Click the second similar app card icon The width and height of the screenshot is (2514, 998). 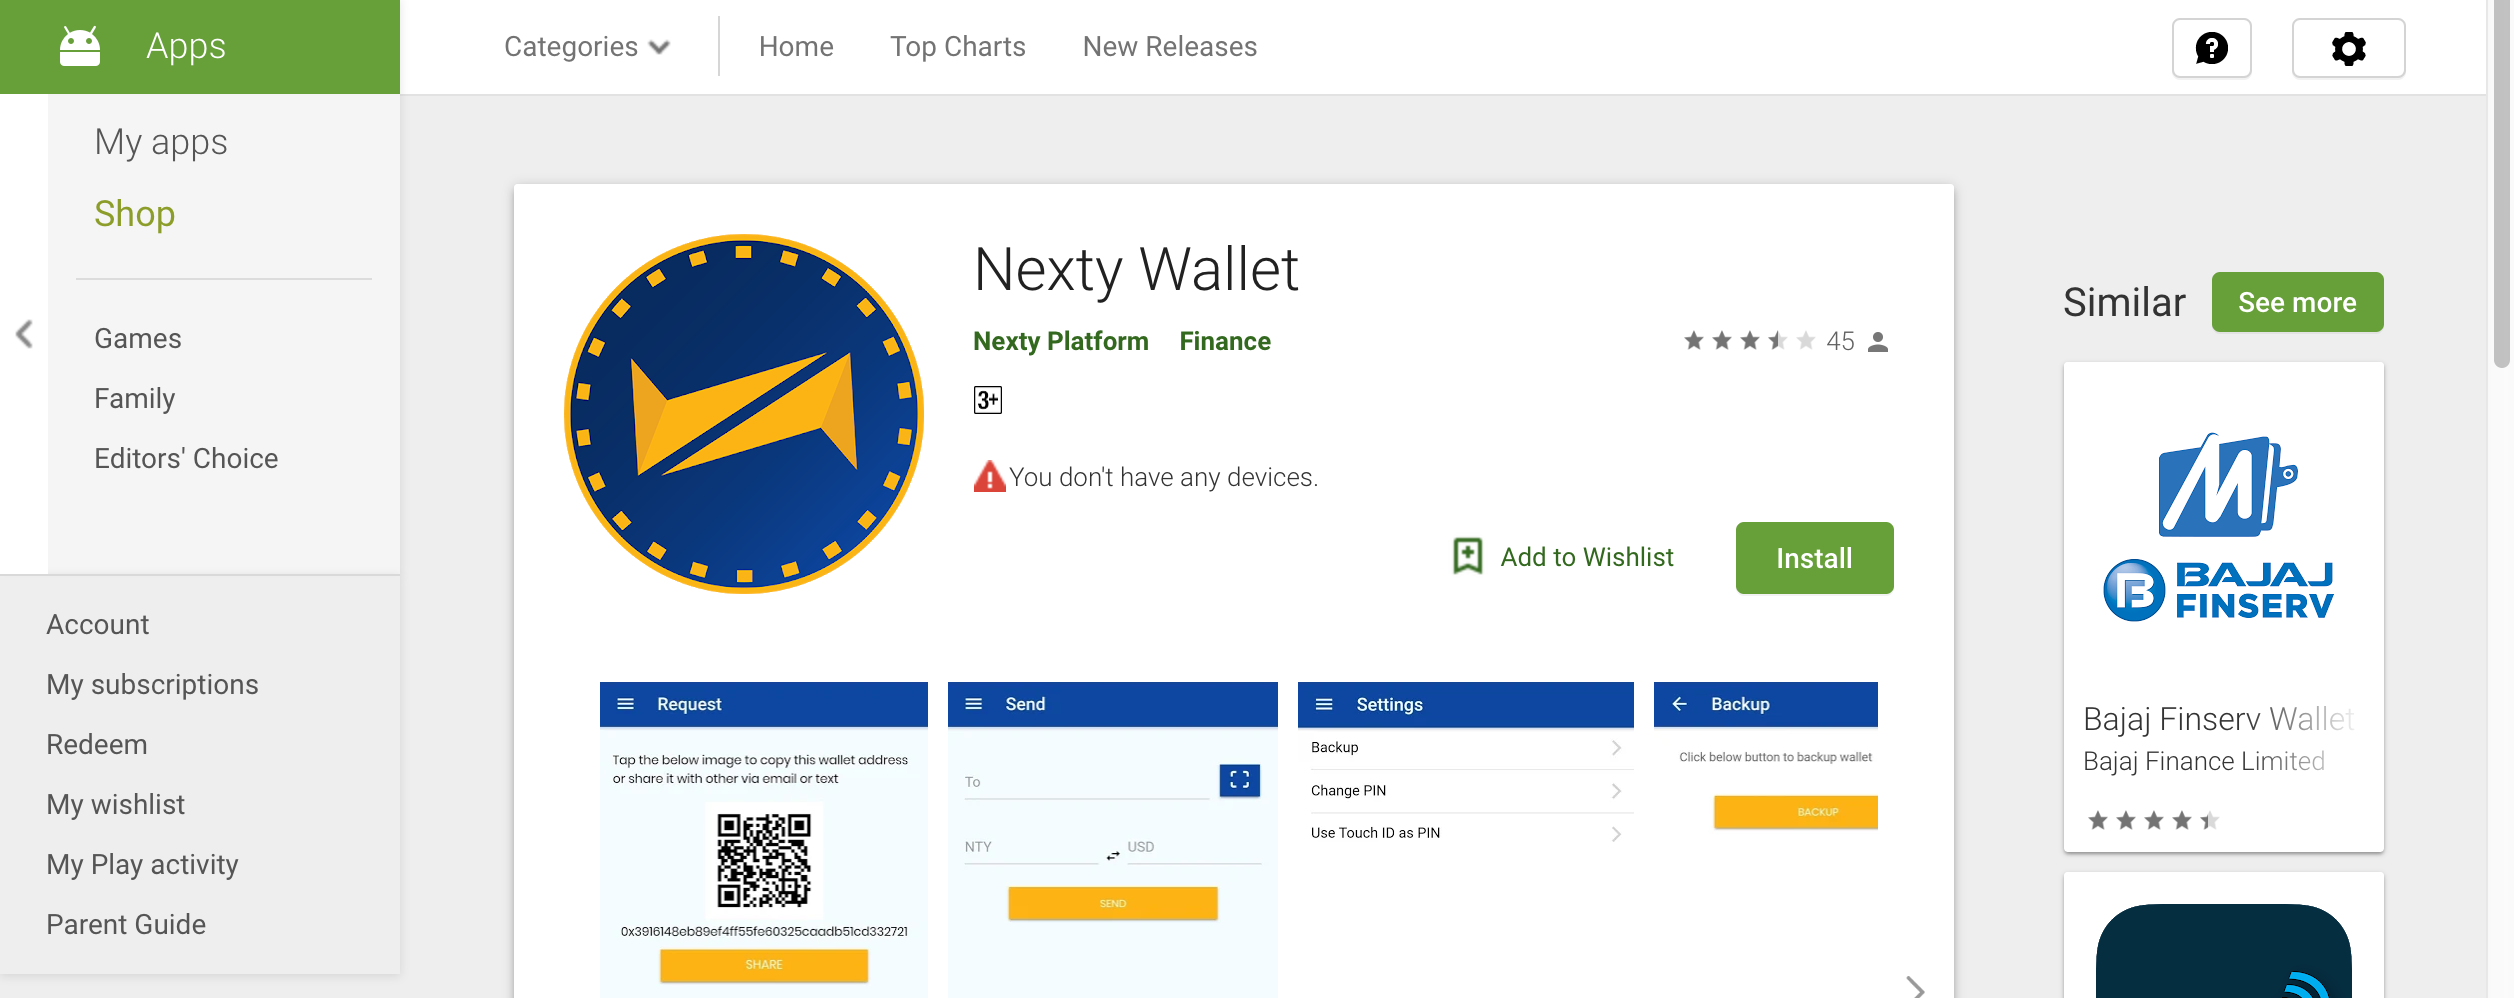[x=2223, y=950]
